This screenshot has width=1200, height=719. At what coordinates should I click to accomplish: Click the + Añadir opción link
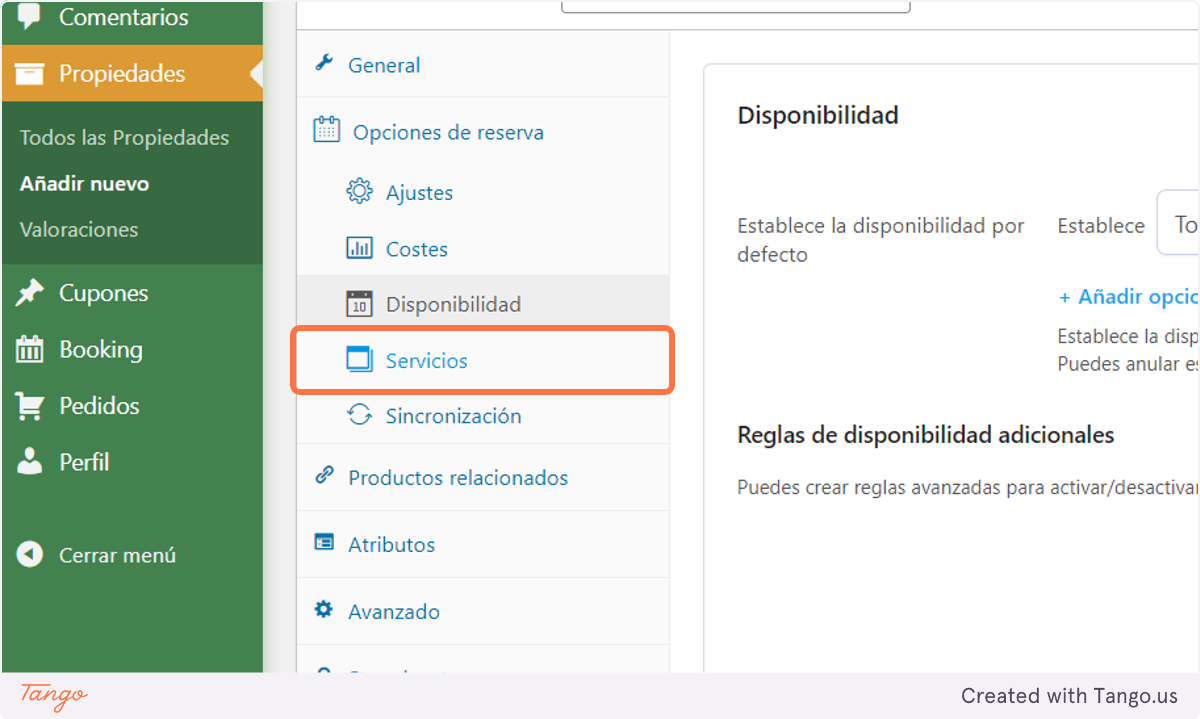point(1129,297)
